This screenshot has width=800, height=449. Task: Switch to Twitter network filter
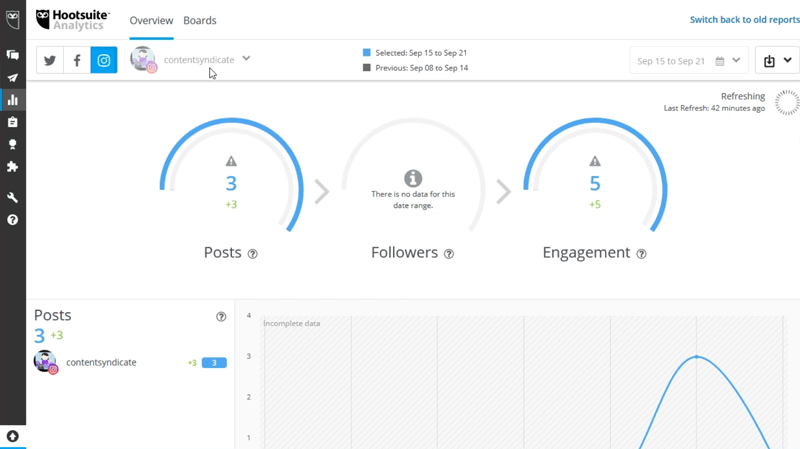pos(50,60)
